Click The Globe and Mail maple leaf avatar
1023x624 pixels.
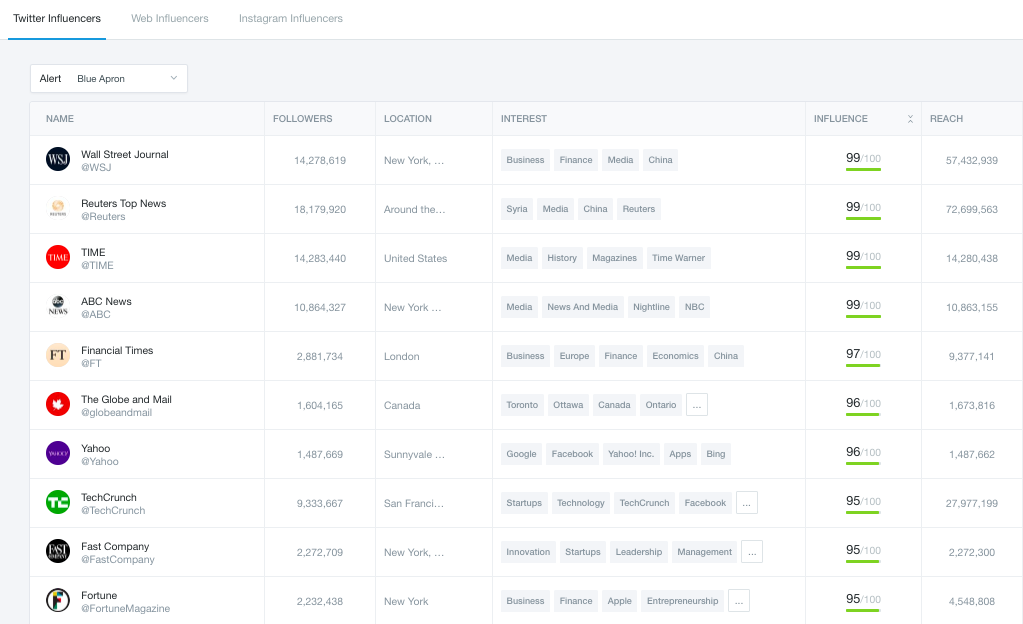(x=58, y=404)
